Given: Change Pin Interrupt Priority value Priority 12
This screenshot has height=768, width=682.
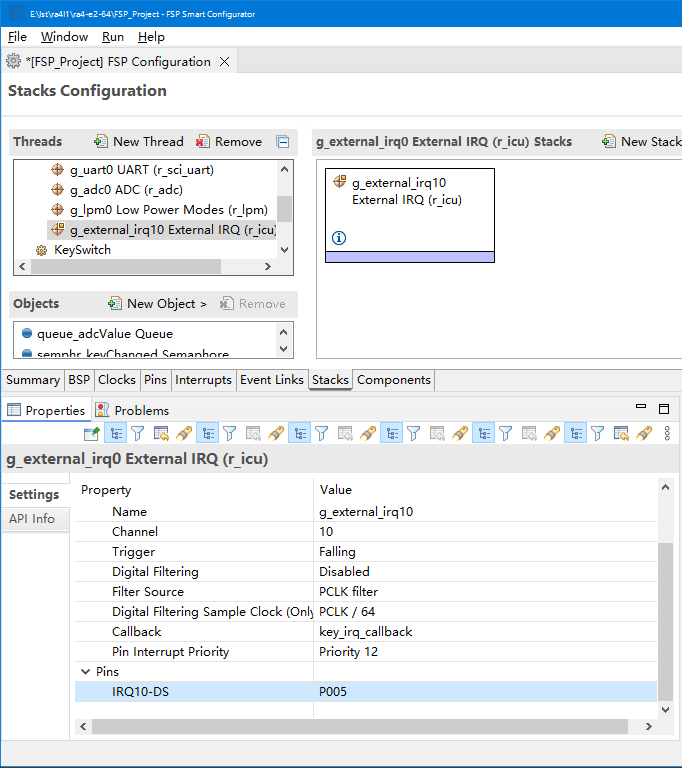Looking at the screenshot, I should click(x=485, y=652).
